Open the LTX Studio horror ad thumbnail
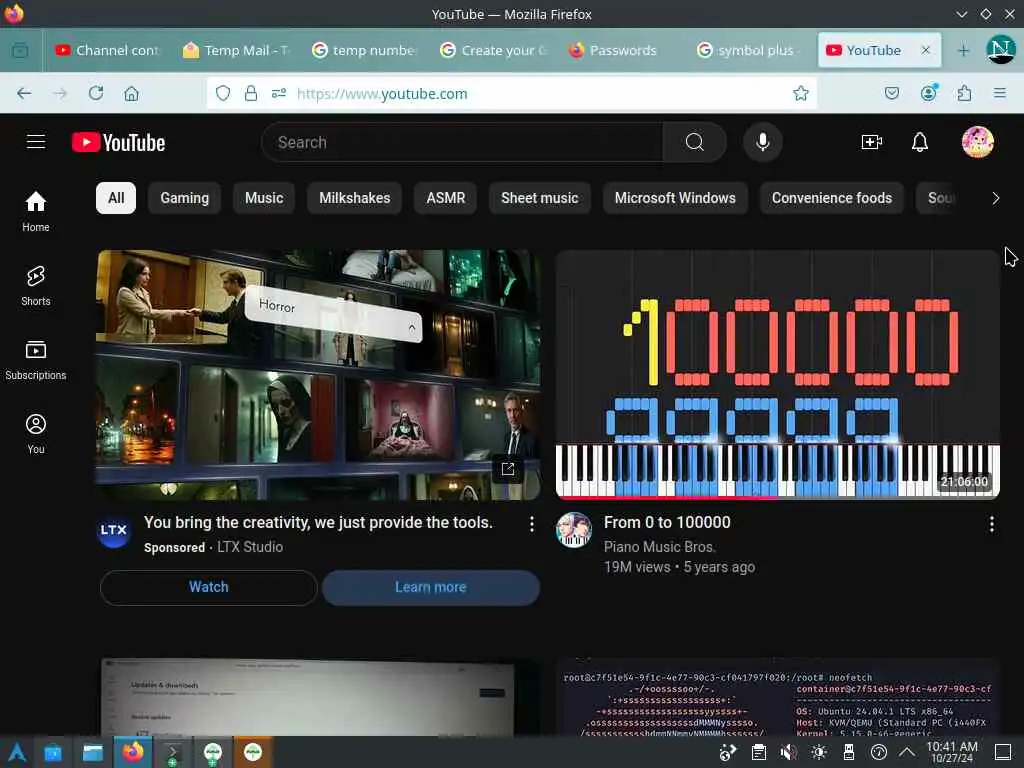 point(318,374)
